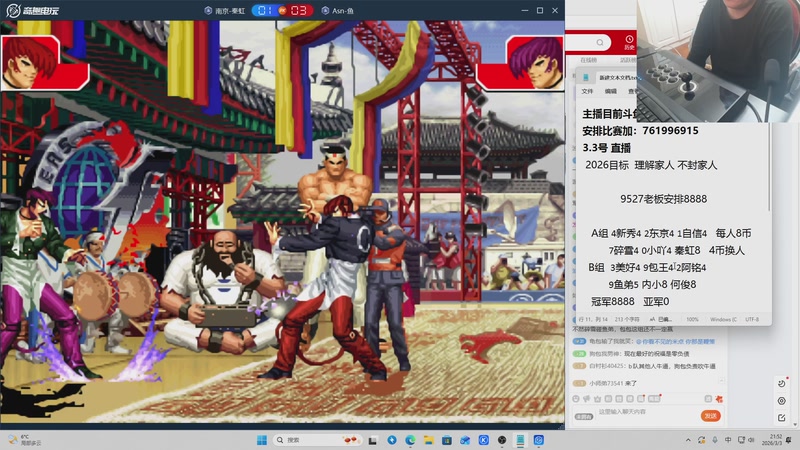
Task: Click the 9鱼弟5 内小8 何俊8 line
Action: (652, 285)
